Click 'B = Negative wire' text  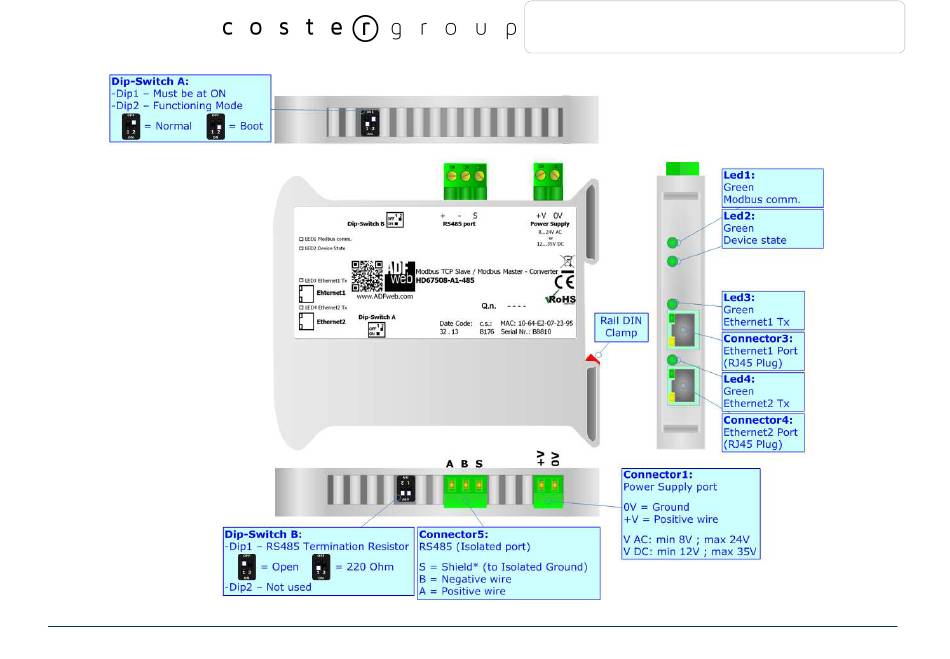pos(465,579)
